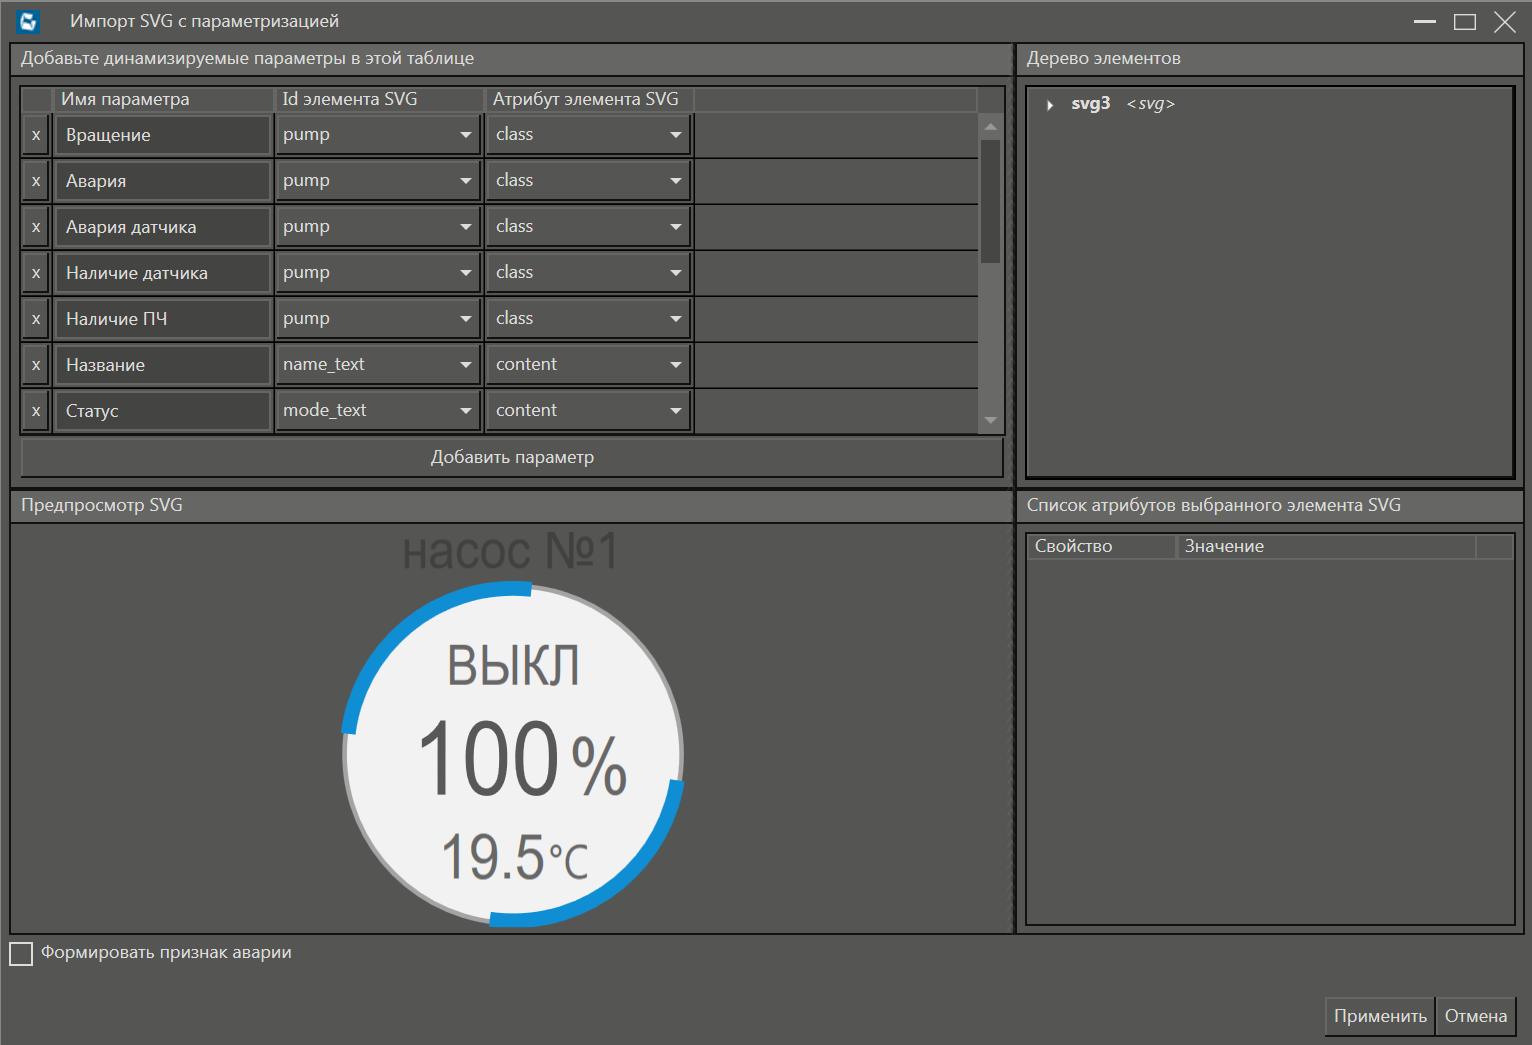The height and width of the screenshot is (1045, 1532).
Task: Close the import SVG window
Action: pyautogui.click(x=1505, y=21)
